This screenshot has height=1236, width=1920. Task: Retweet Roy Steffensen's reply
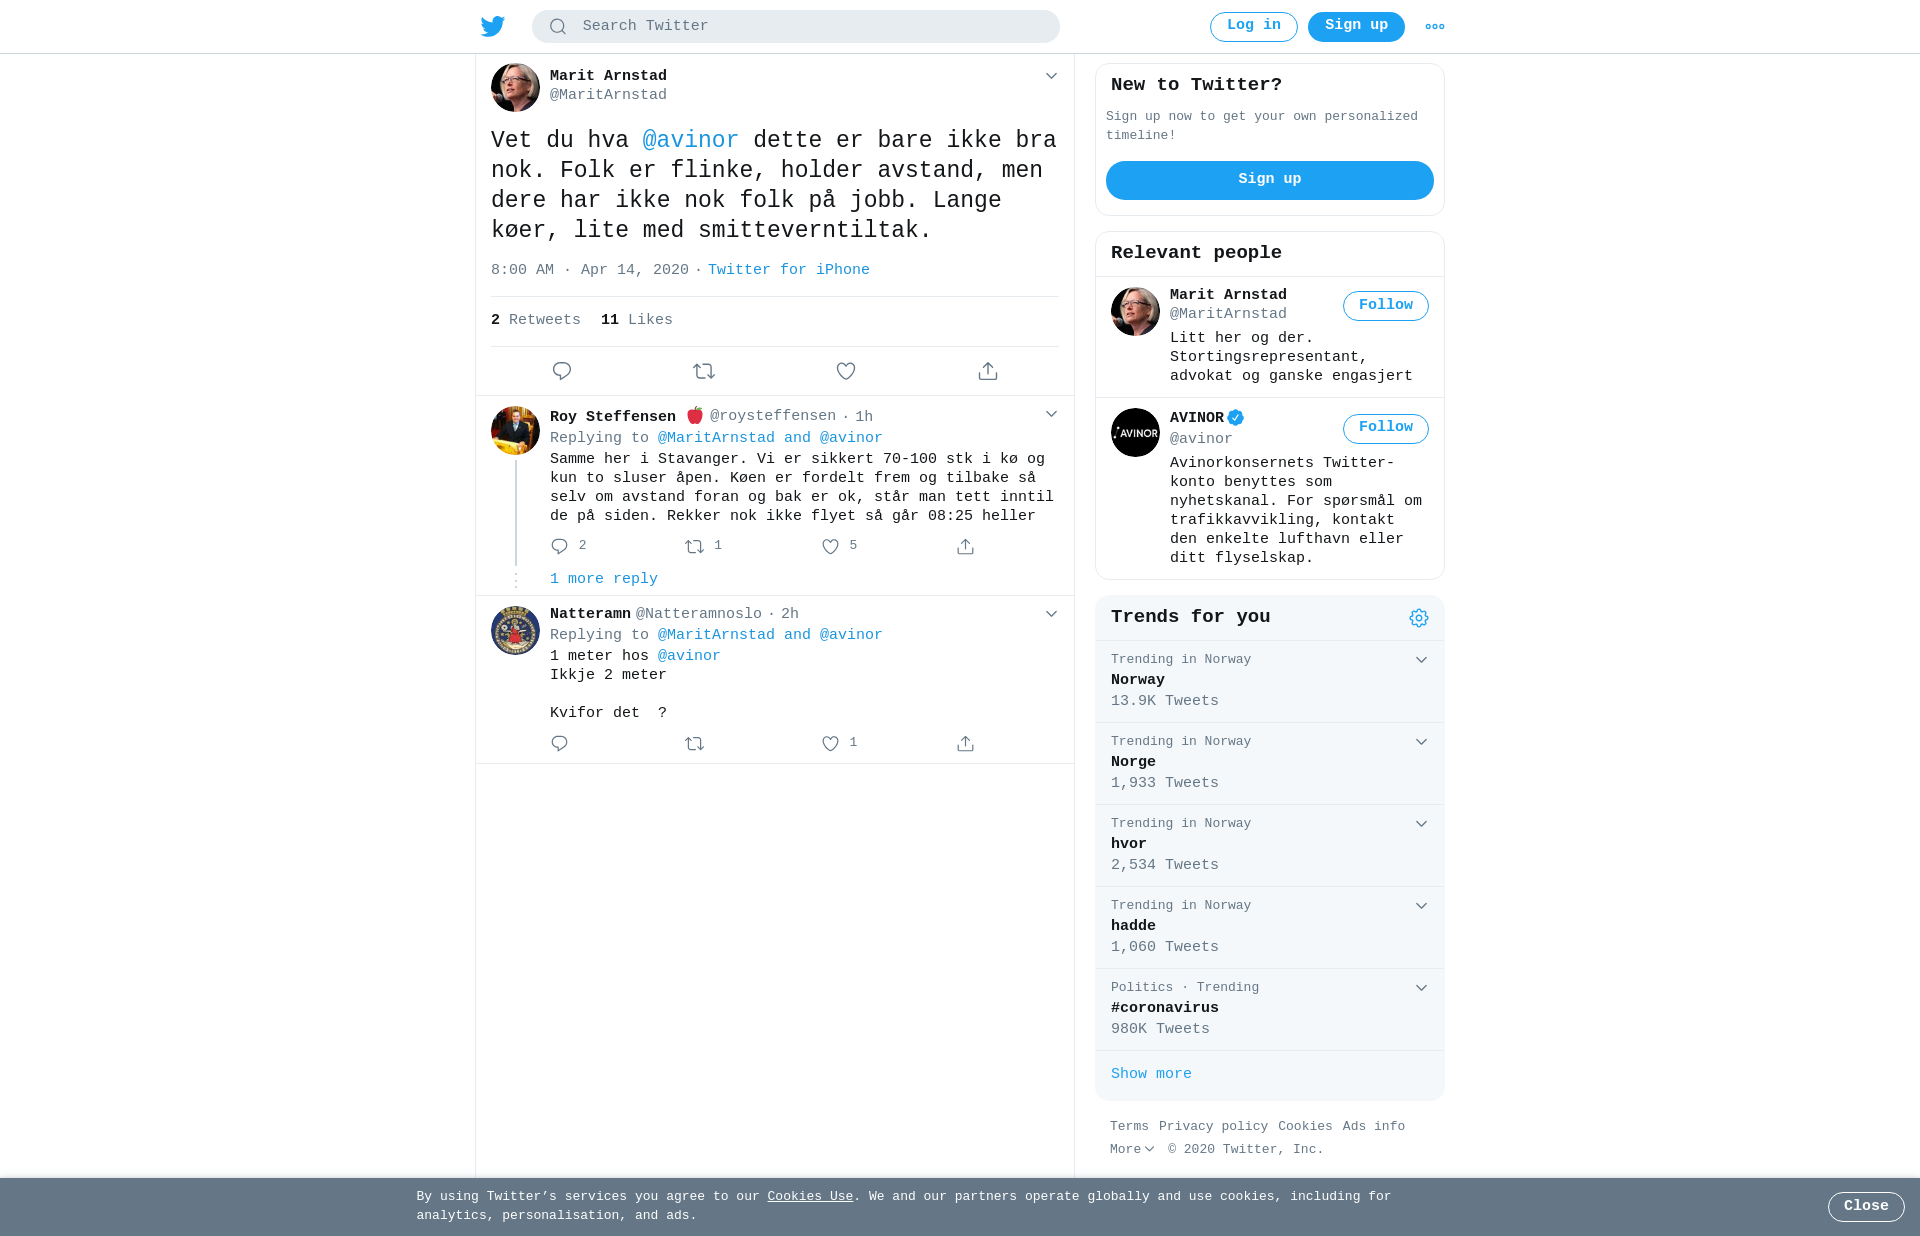[x=695, y=546]
